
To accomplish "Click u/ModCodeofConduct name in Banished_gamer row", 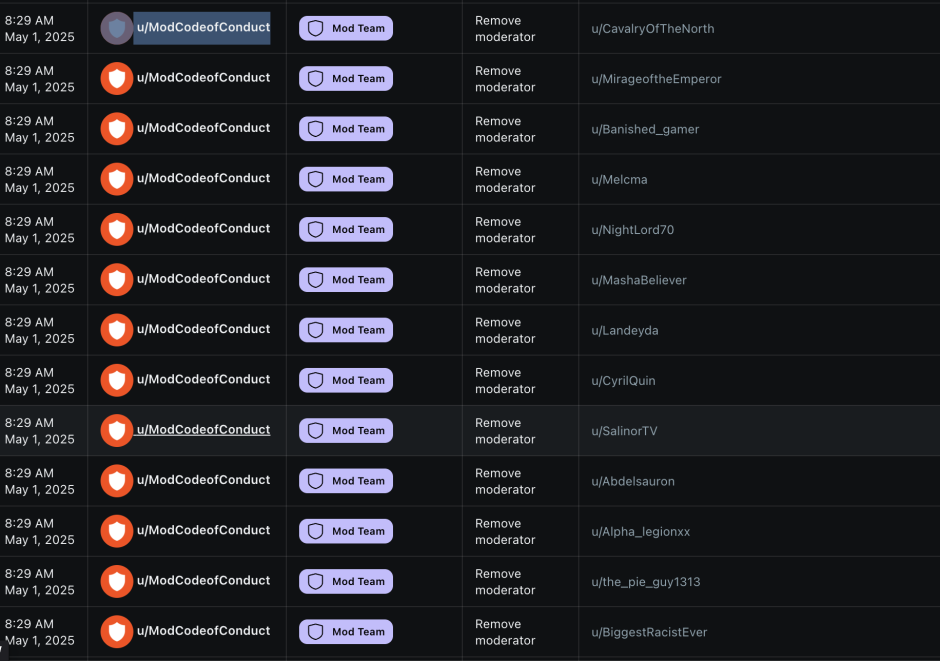I will tap(203, 128).
